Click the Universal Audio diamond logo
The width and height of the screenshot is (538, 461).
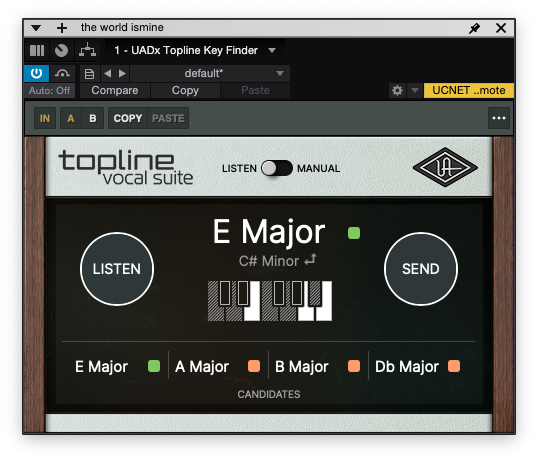click(445, 167)
